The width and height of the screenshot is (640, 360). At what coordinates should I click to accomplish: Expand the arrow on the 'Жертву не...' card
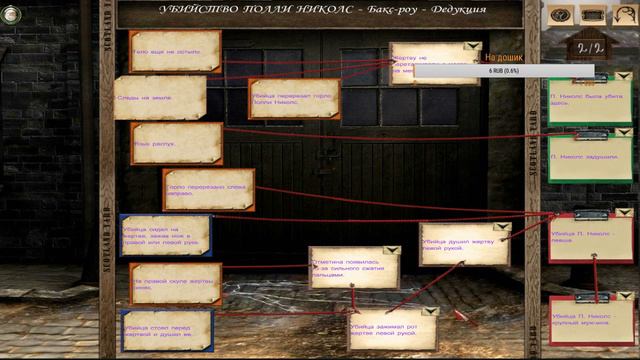pos(473,46)
